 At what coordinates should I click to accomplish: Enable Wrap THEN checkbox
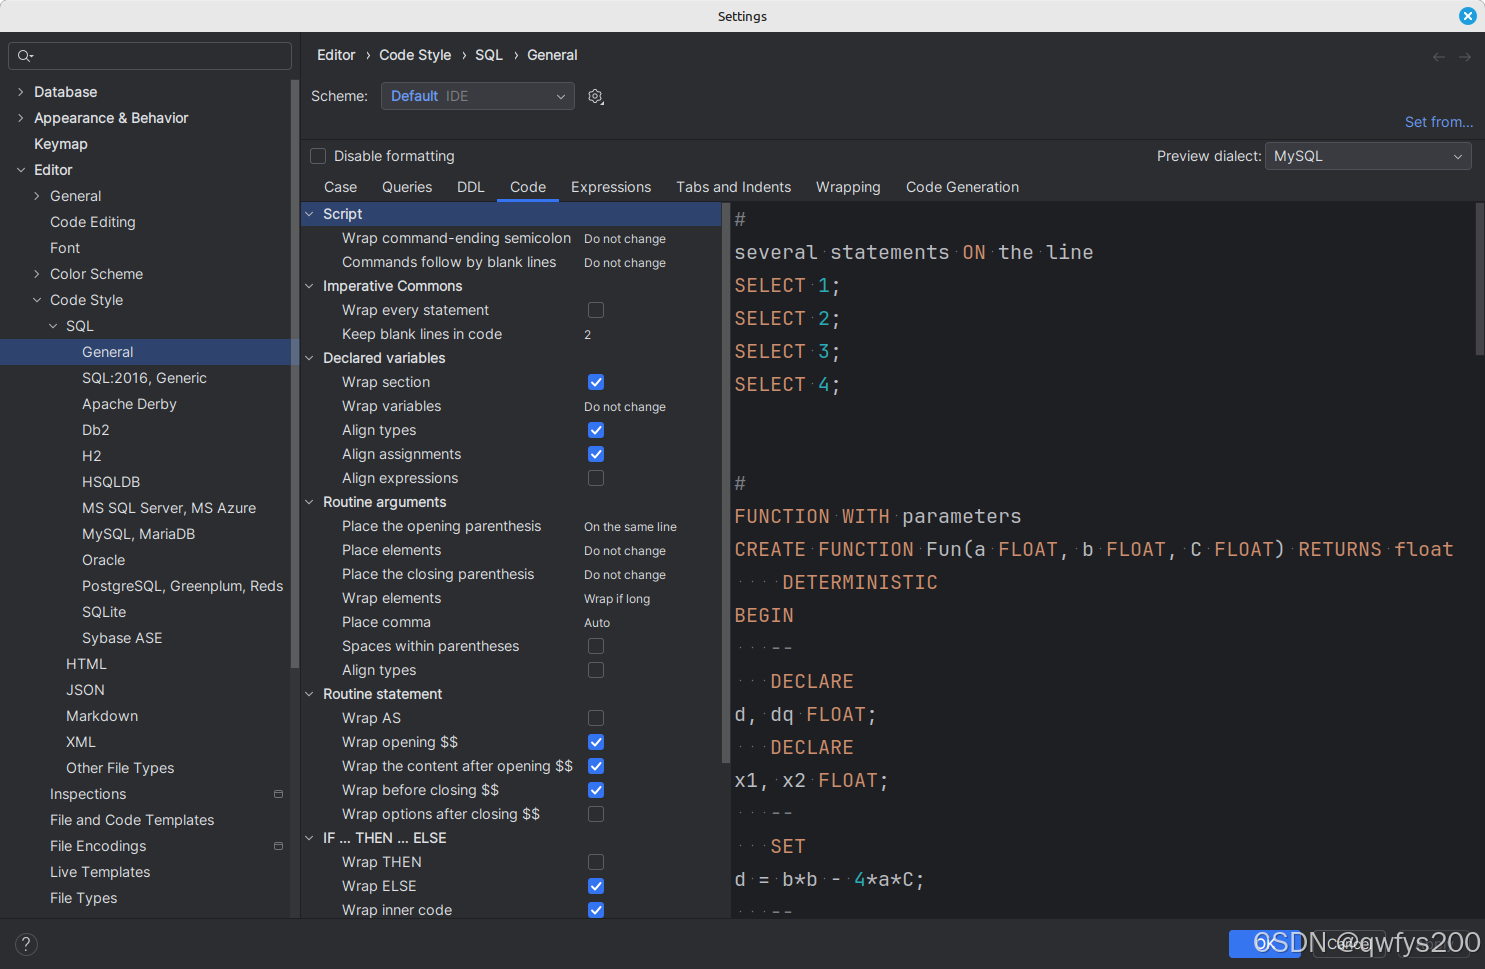[596, 862]
